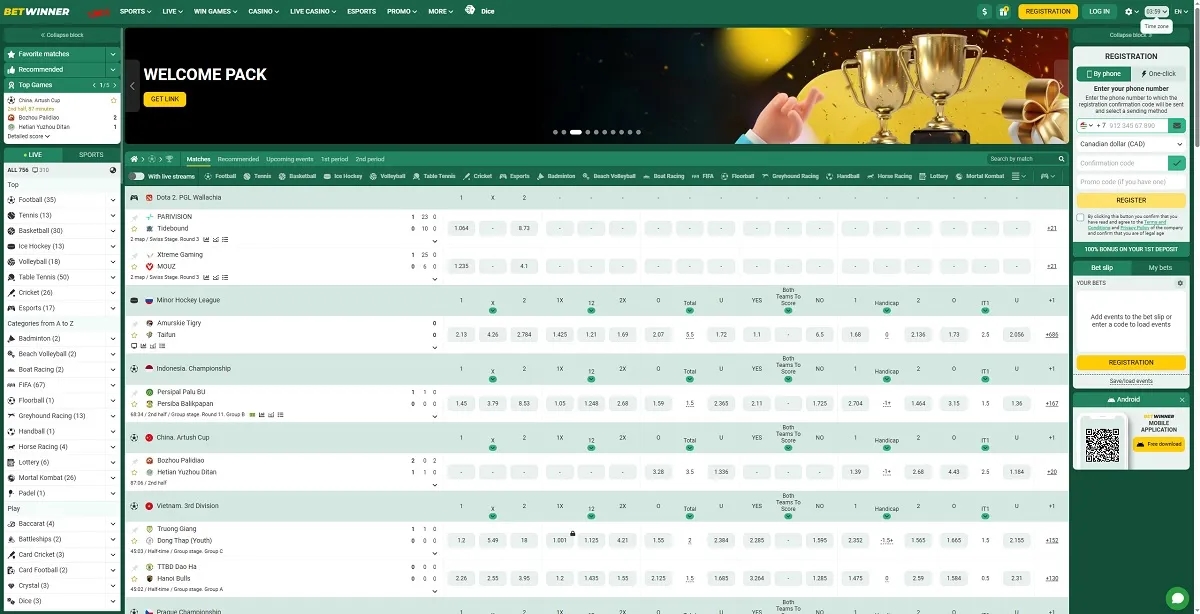Filter by Table Tennis in sports bar
The image size is (1200, 614).
click(434, 176)
